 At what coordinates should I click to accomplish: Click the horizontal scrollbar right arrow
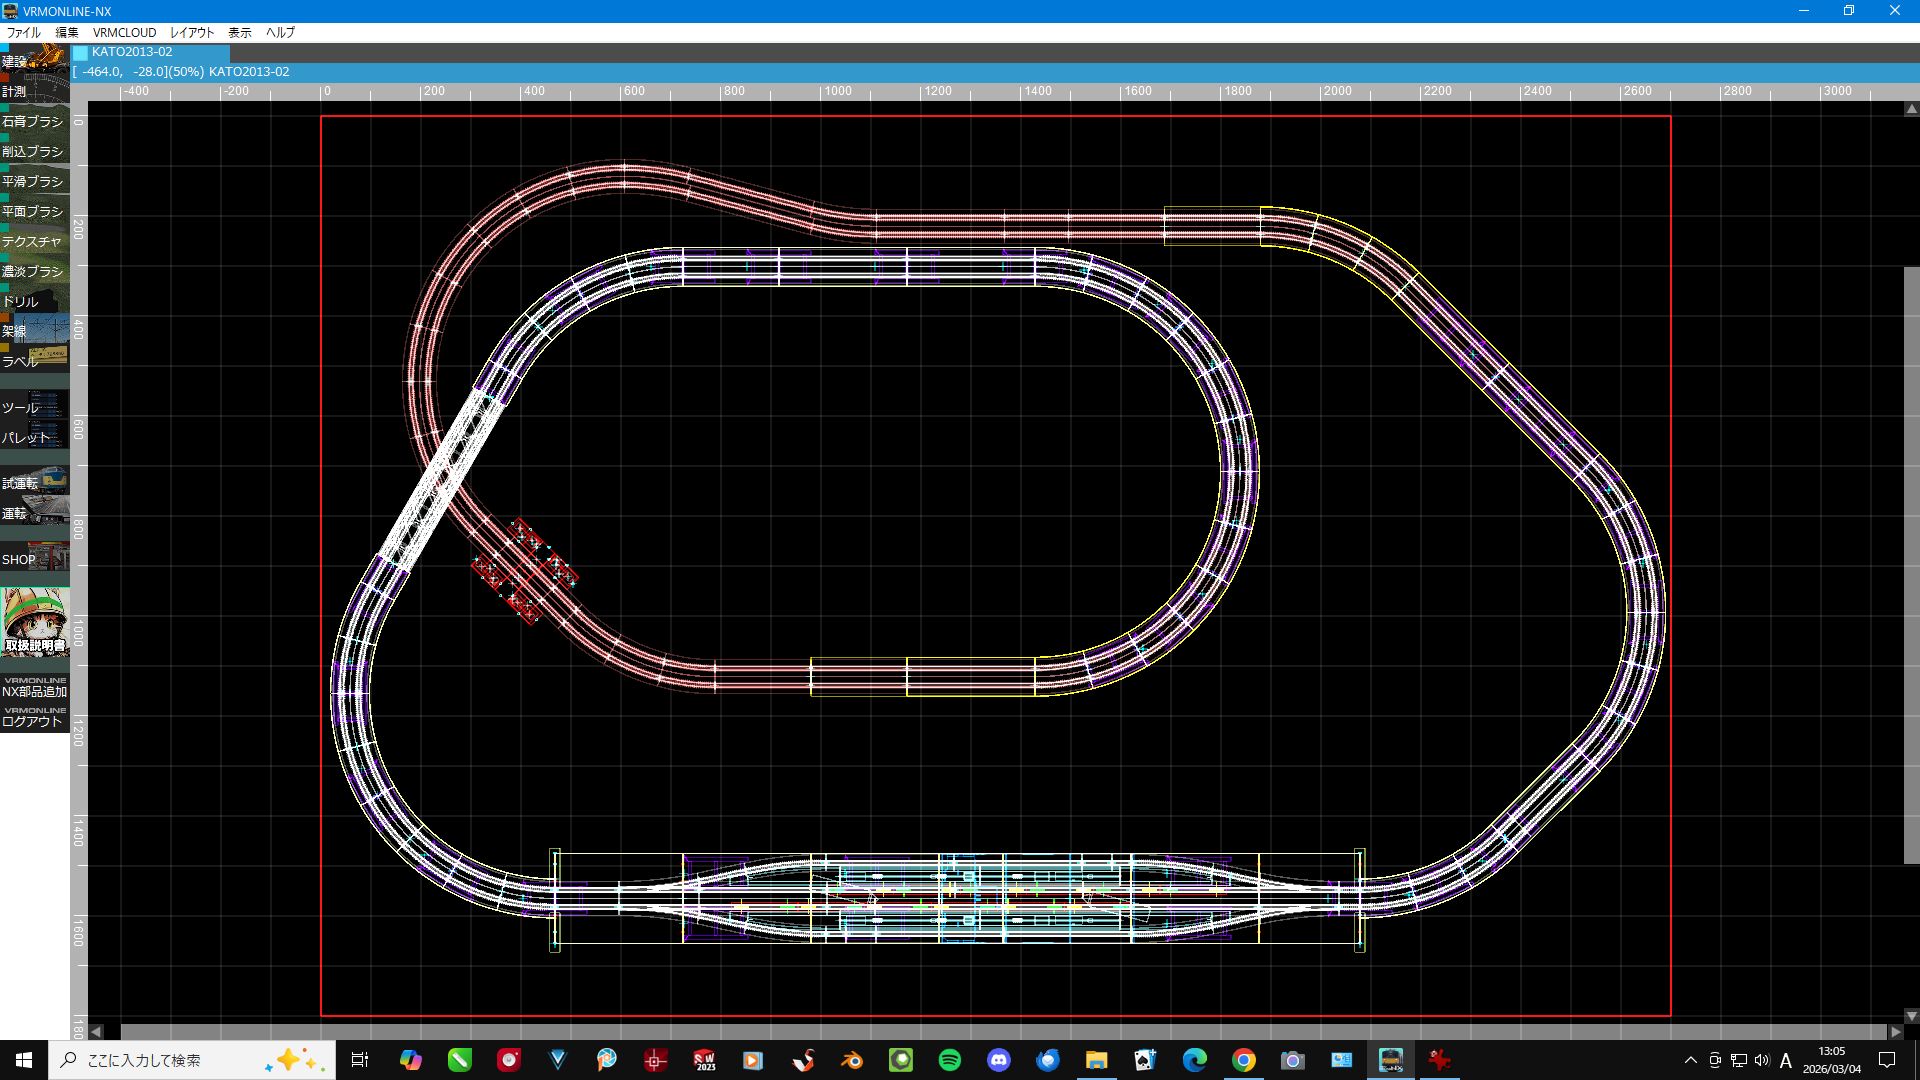(1895, 1031)
